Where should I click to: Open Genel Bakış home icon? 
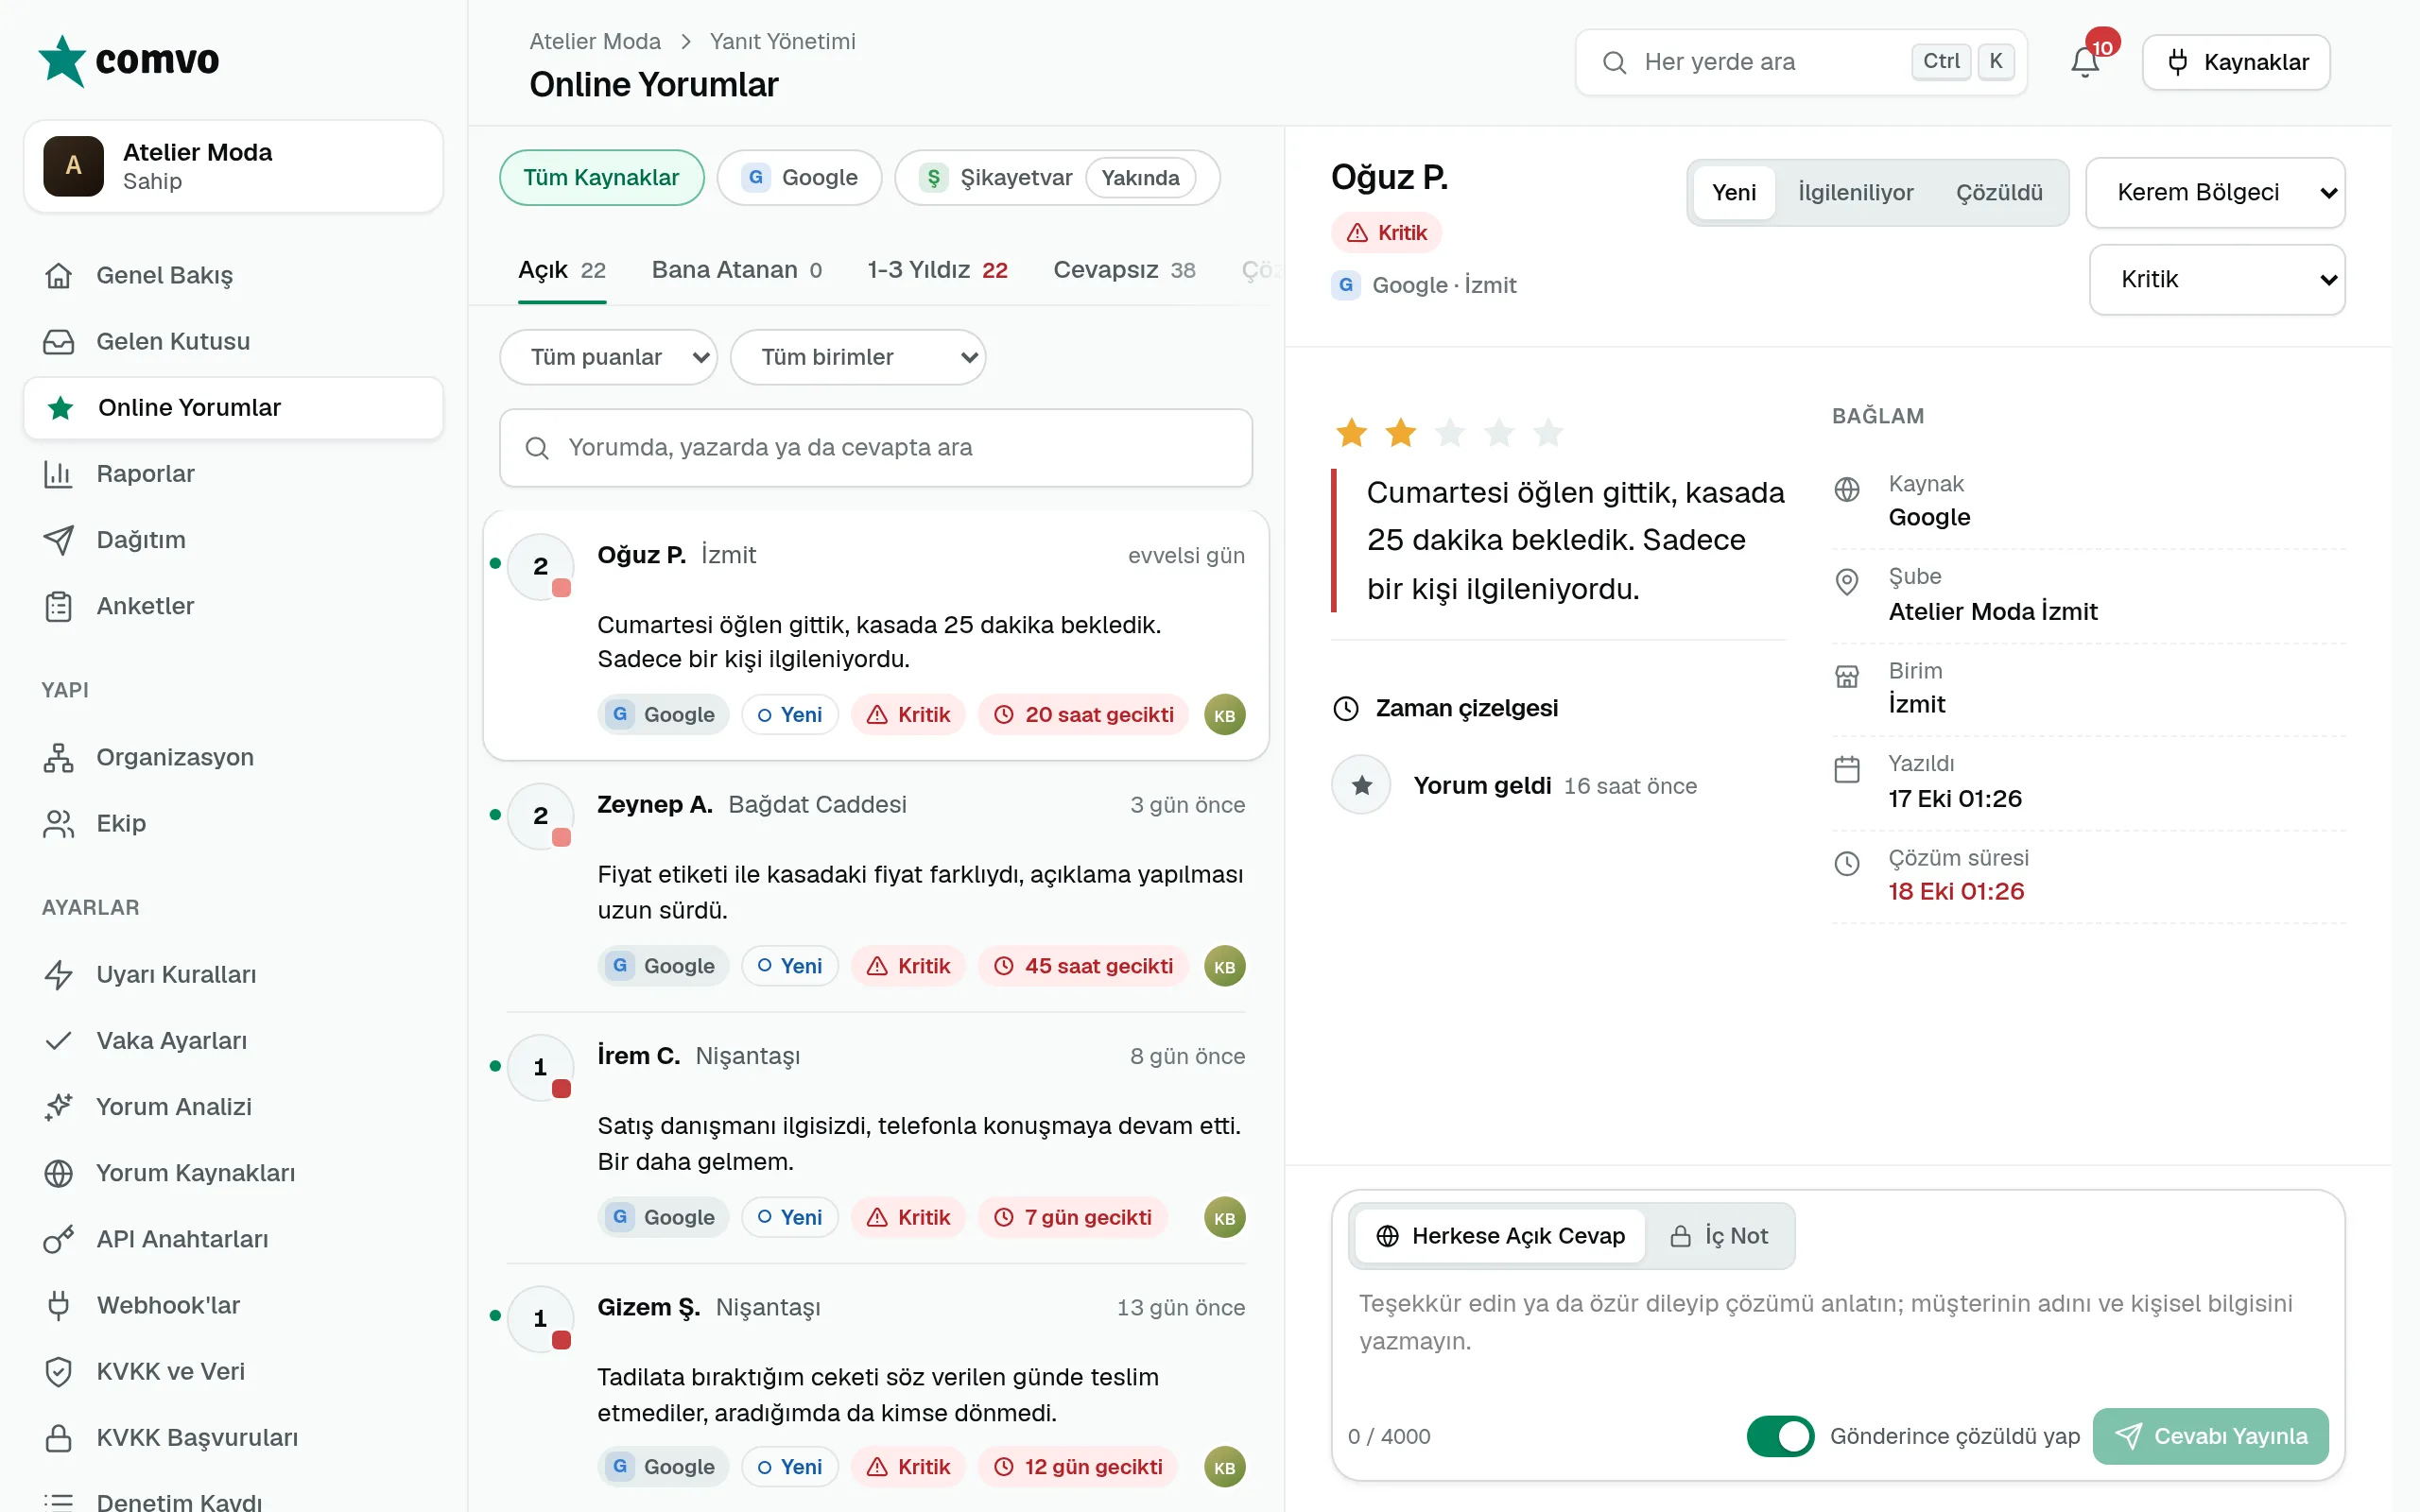(58, 275)
